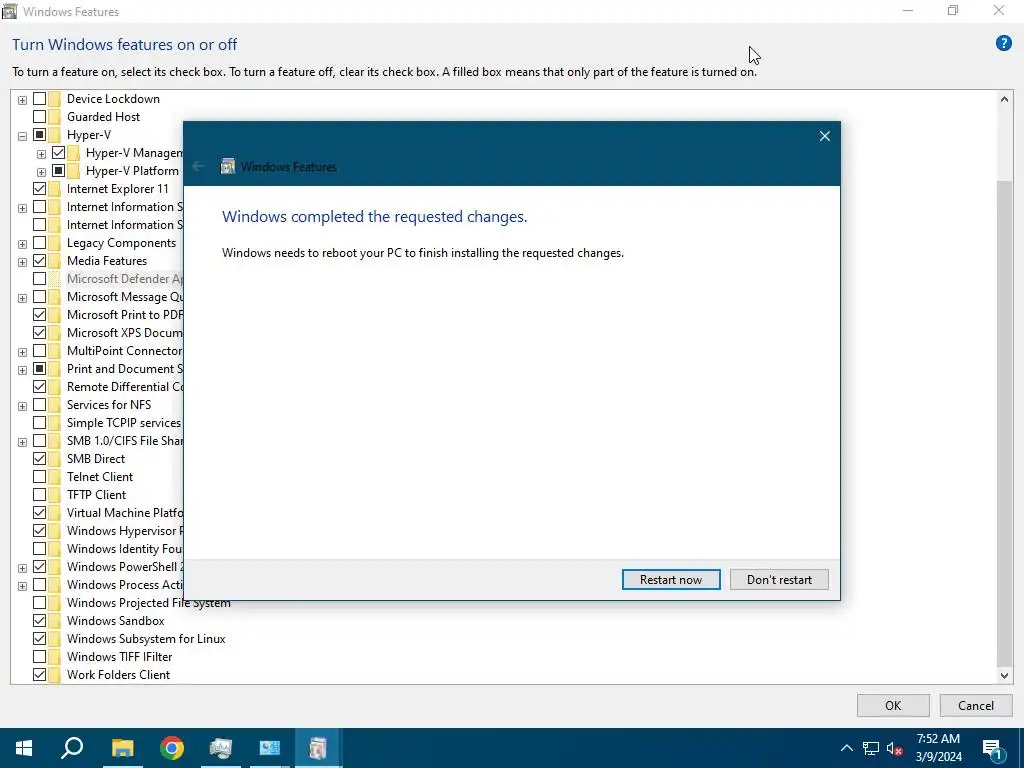Launch Google Chrome from taskbar
Screen dimensions: 1024x768
[172, 748]
